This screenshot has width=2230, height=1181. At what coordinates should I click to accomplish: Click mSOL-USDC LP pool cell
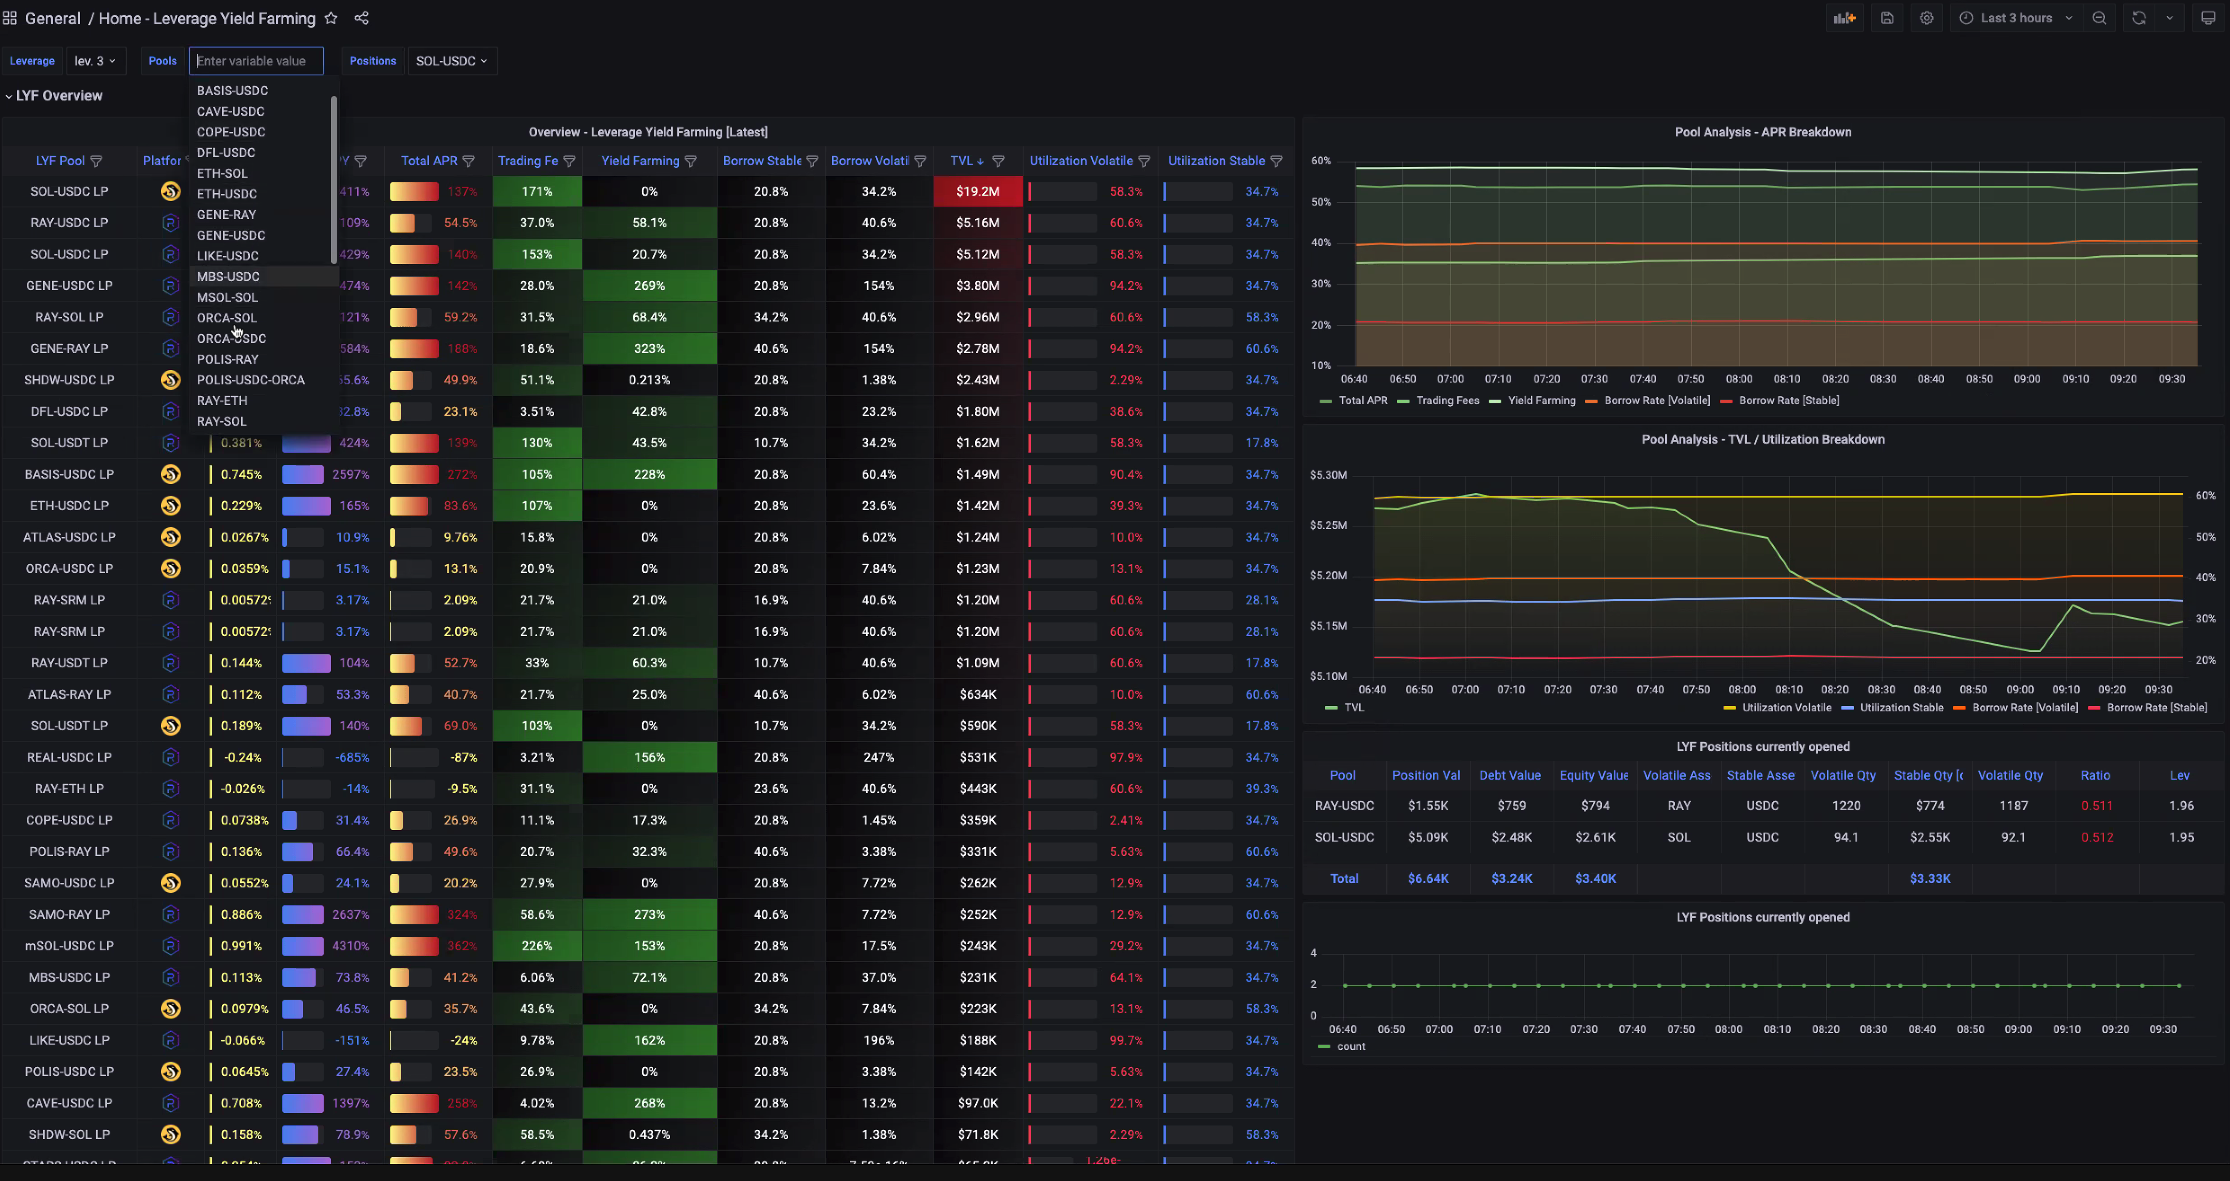(x=69, y=946)
